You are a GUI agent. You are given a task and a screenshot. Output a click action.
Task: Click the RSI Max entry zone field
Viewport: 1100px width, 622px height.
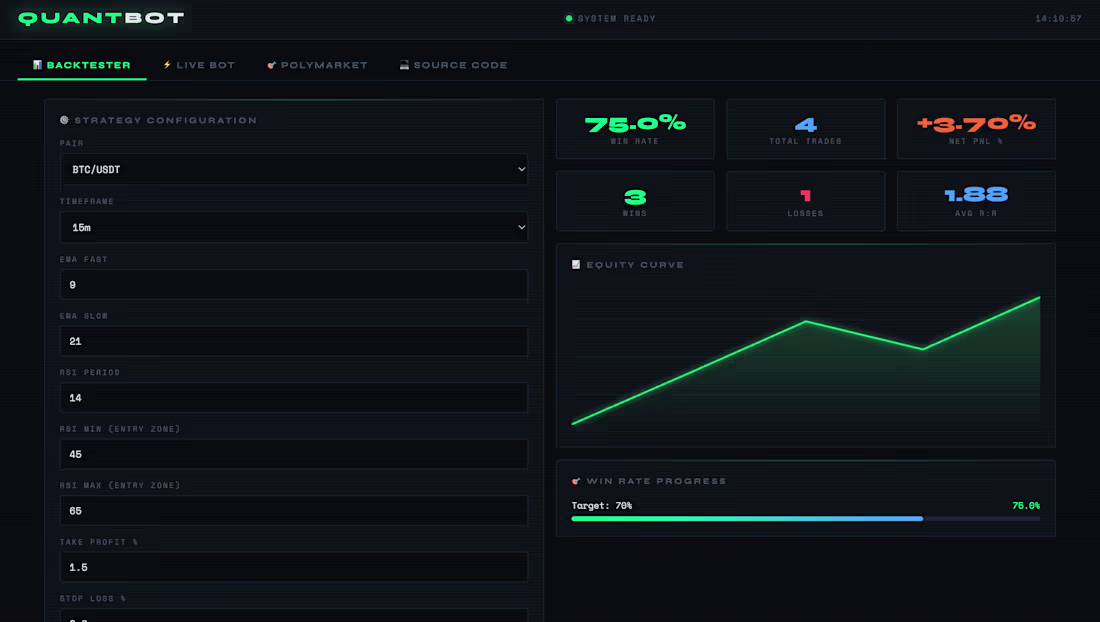click(294, 511)
